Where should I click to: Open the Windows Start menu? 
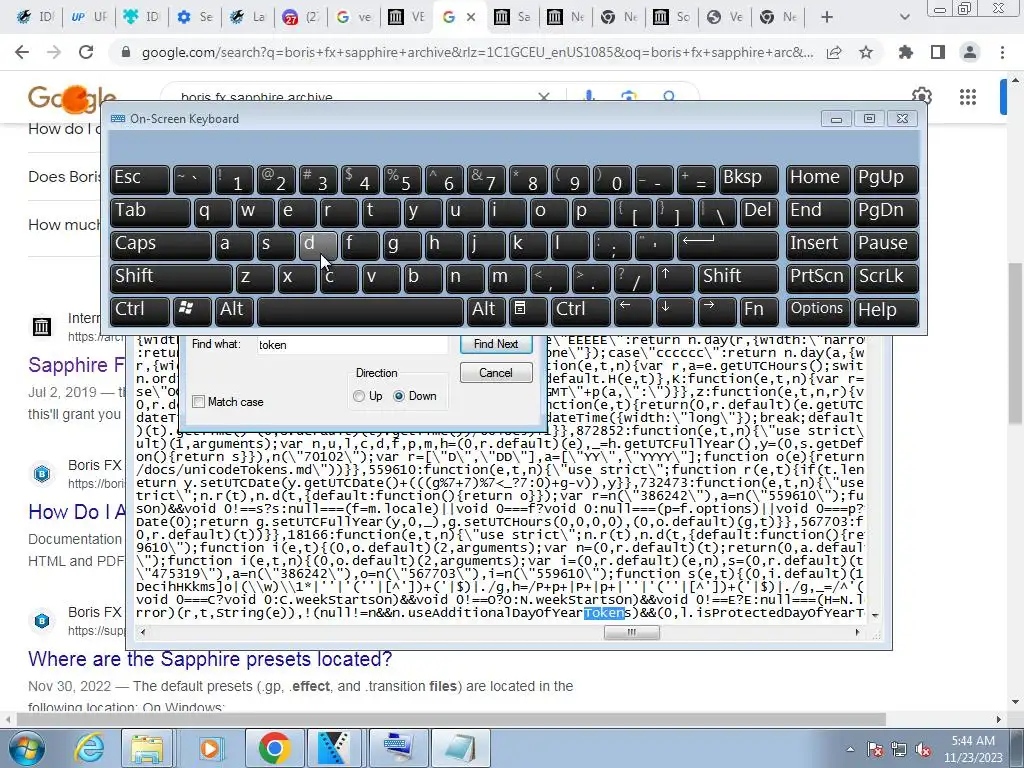[x=26, y=748]
